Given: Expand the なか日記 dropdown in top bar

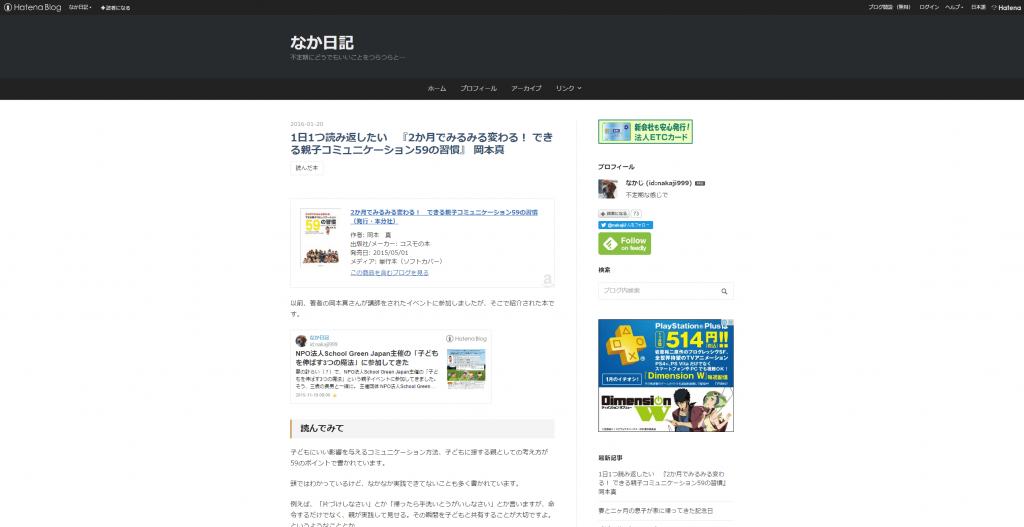Looking at the screenshot, I should [80, 7].
